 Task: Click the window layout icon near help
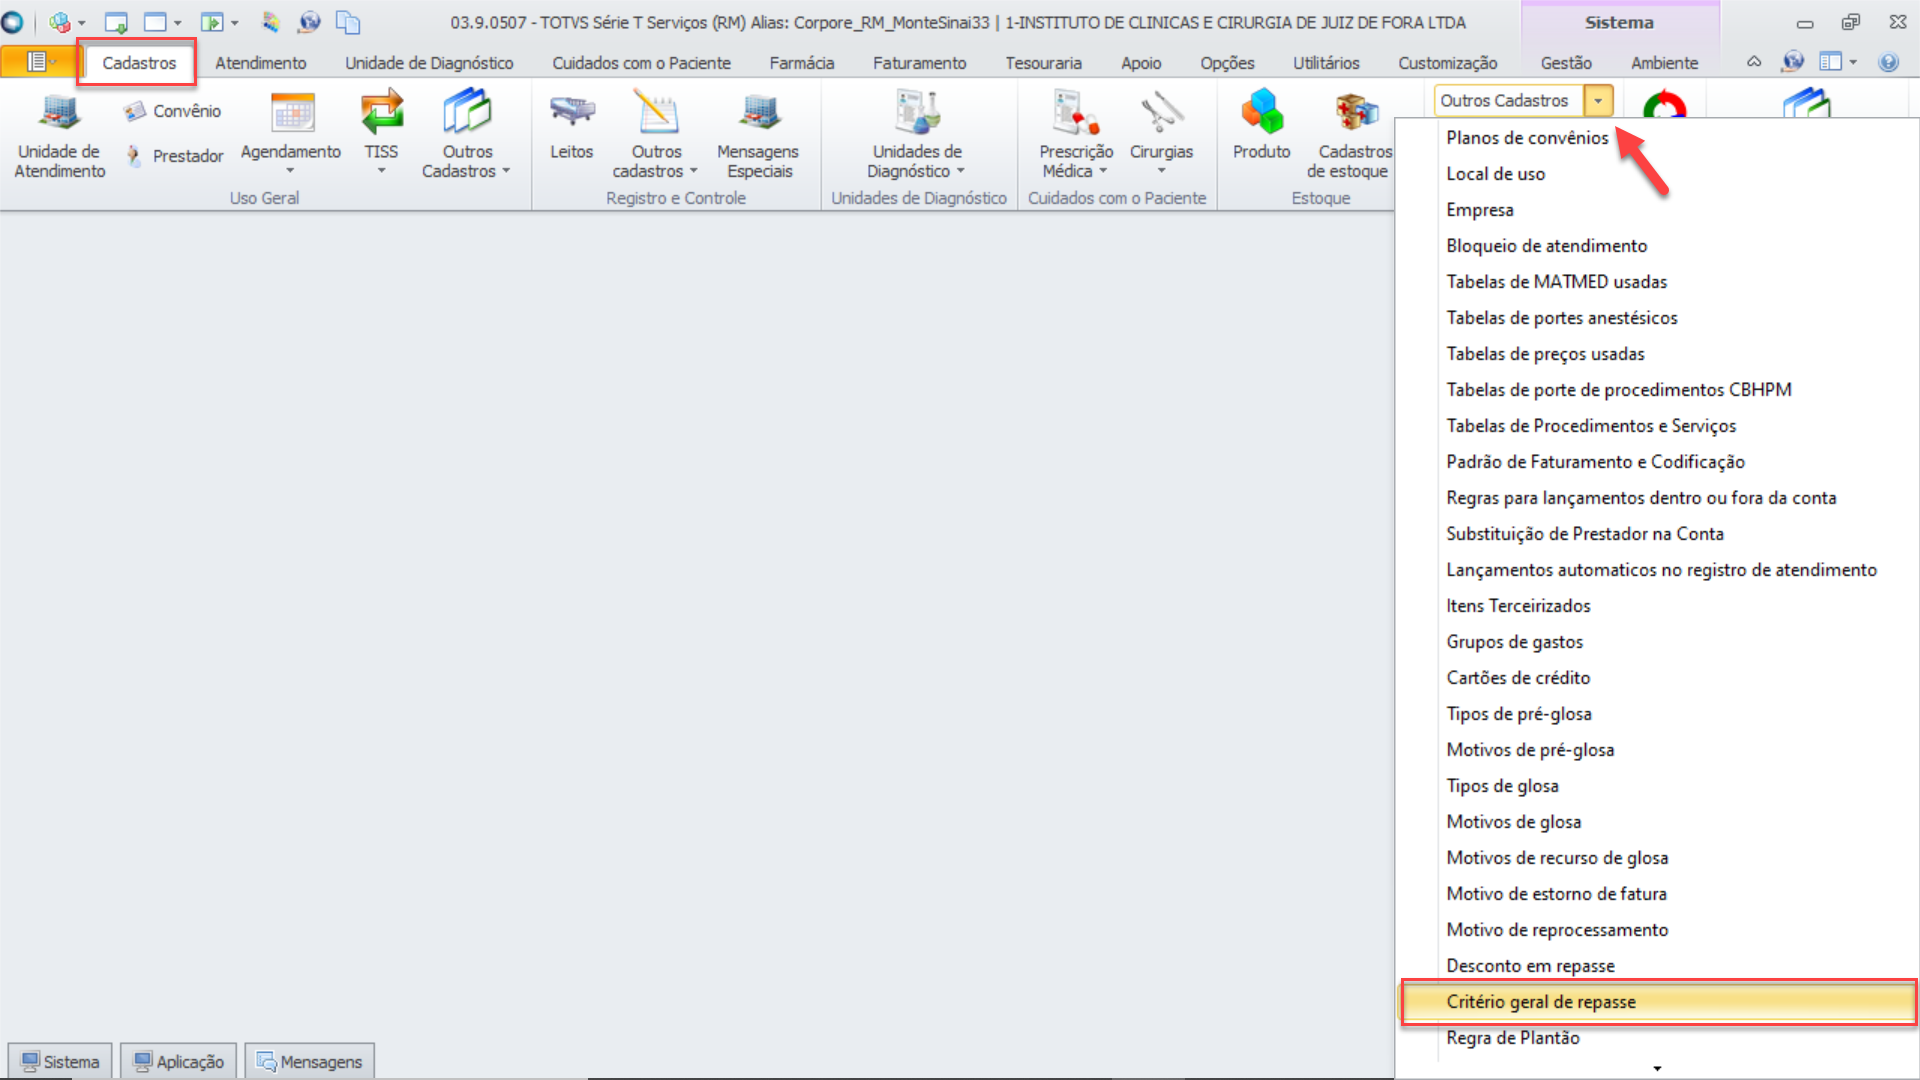coord(1830,62)
